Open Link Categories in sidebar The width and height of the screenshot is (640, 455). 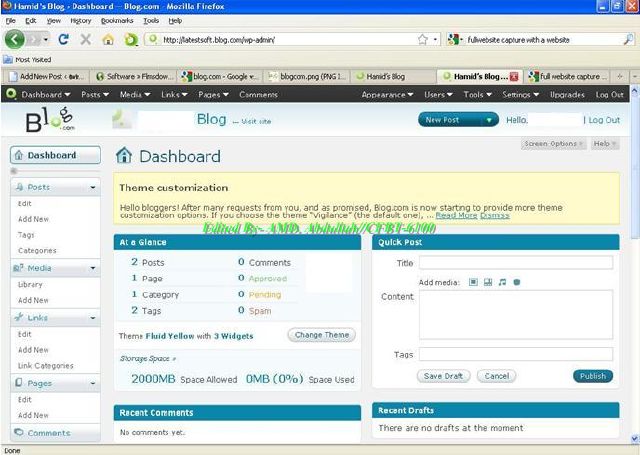[x=46, y=366]
